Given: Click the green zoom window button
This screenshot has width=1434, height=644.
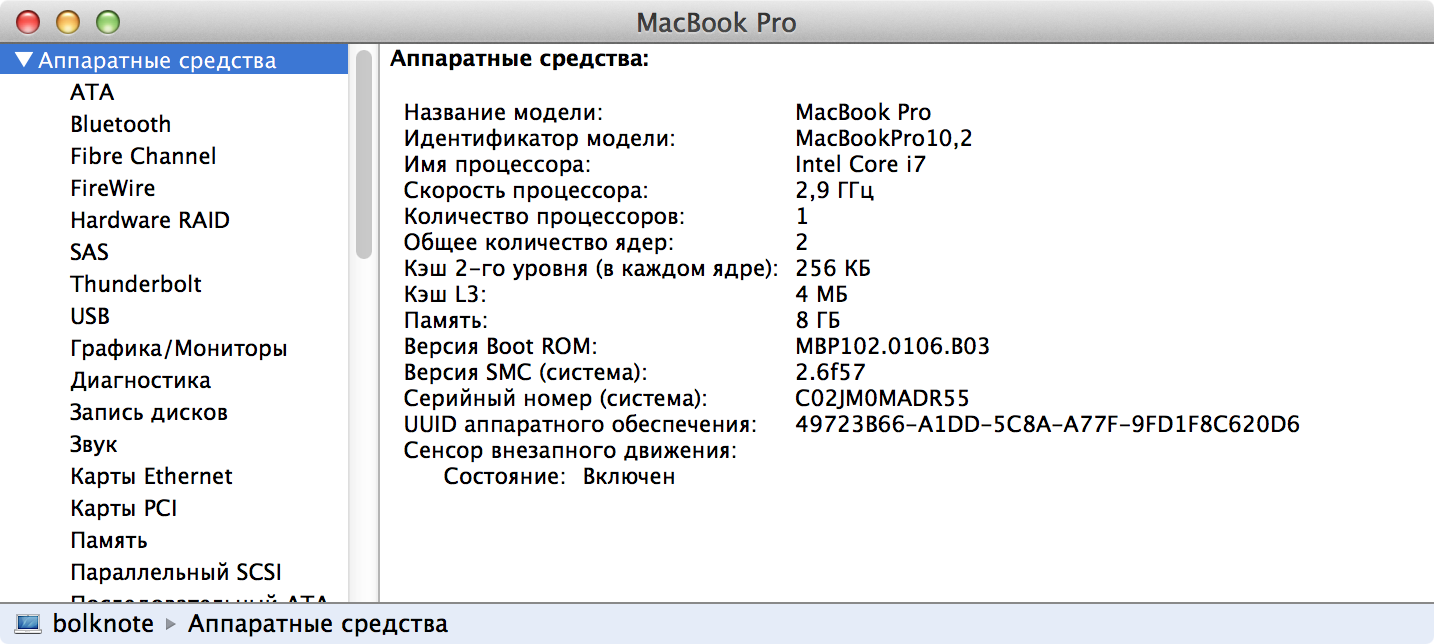Looking at the screenshot, I should point(106,21).
